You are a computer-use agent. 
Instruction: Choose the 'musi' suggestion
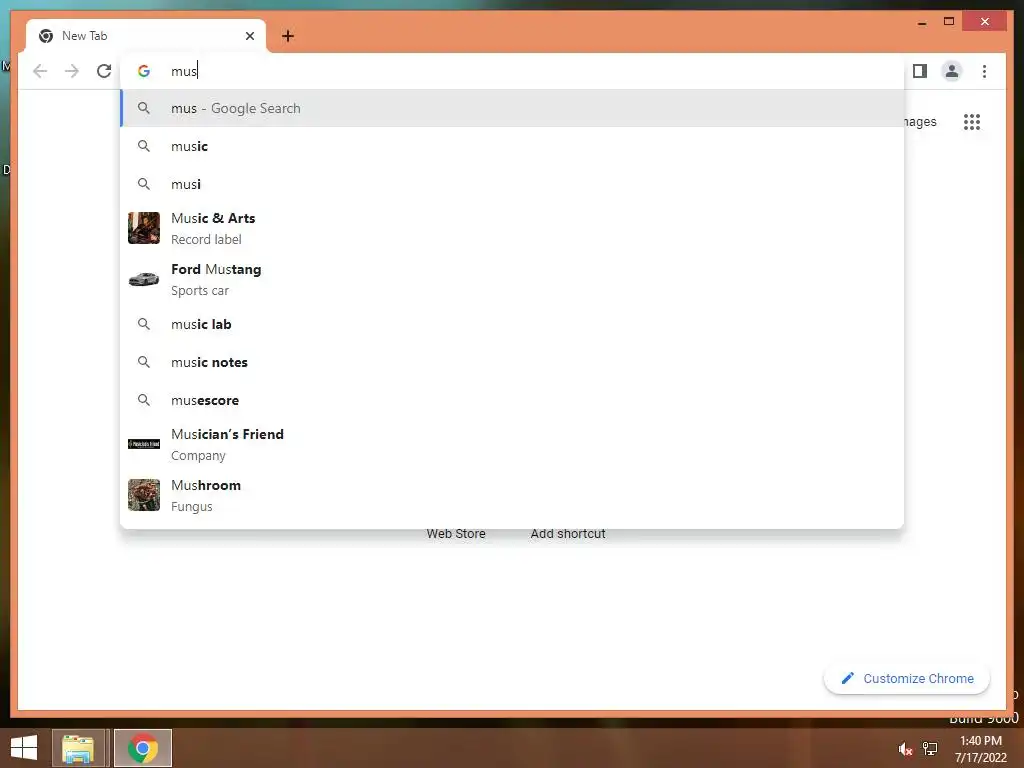click(x=512, y=184)
